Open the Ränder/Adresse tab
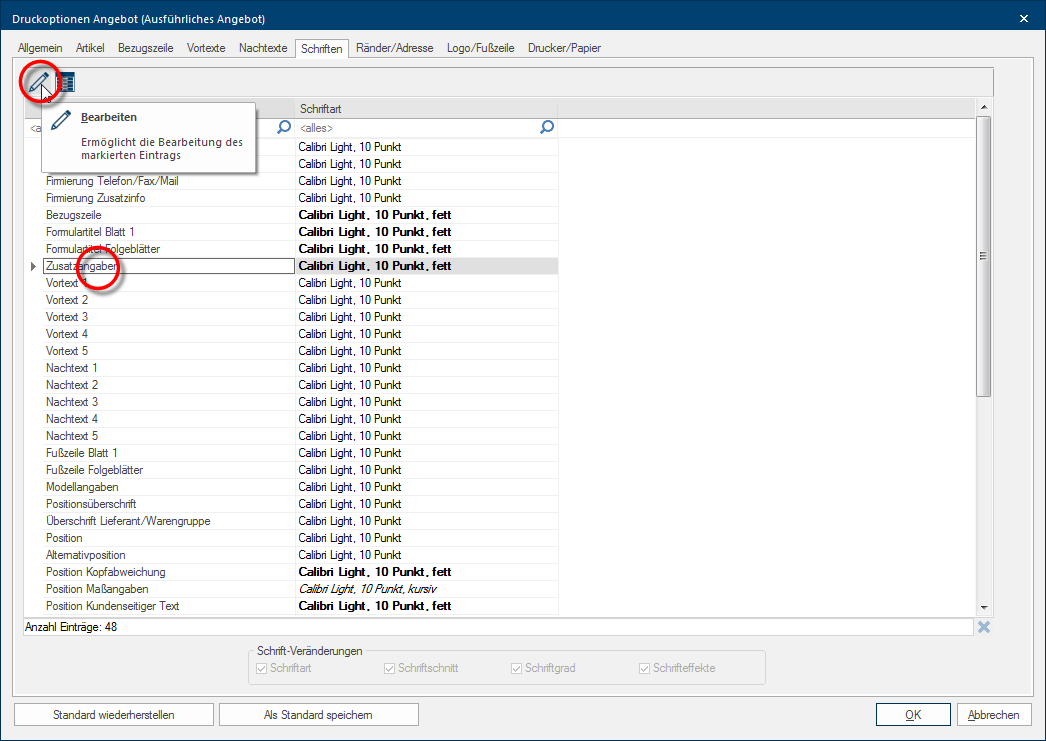This screenshot has width=1046, height=741. [395, 48]
